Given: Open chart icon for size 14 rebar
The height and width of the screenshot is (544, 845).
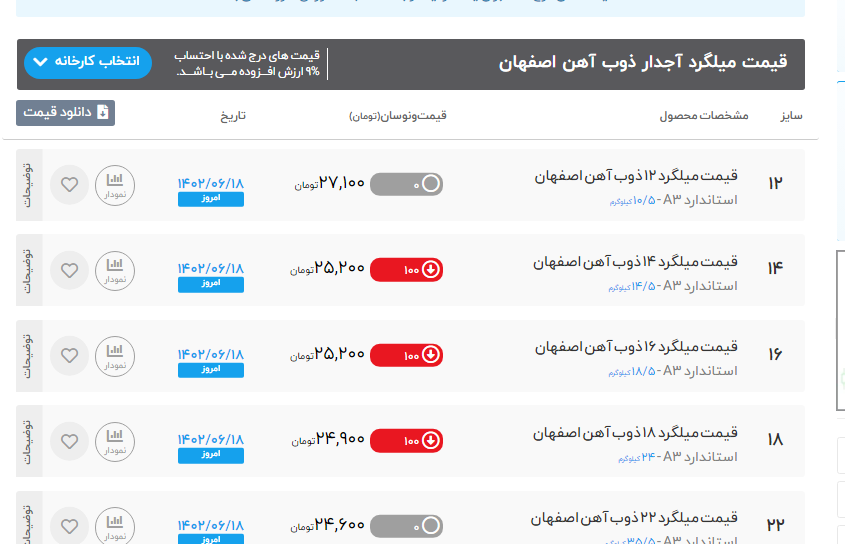Looking at the screenshot, I should (x=114, y=269).
